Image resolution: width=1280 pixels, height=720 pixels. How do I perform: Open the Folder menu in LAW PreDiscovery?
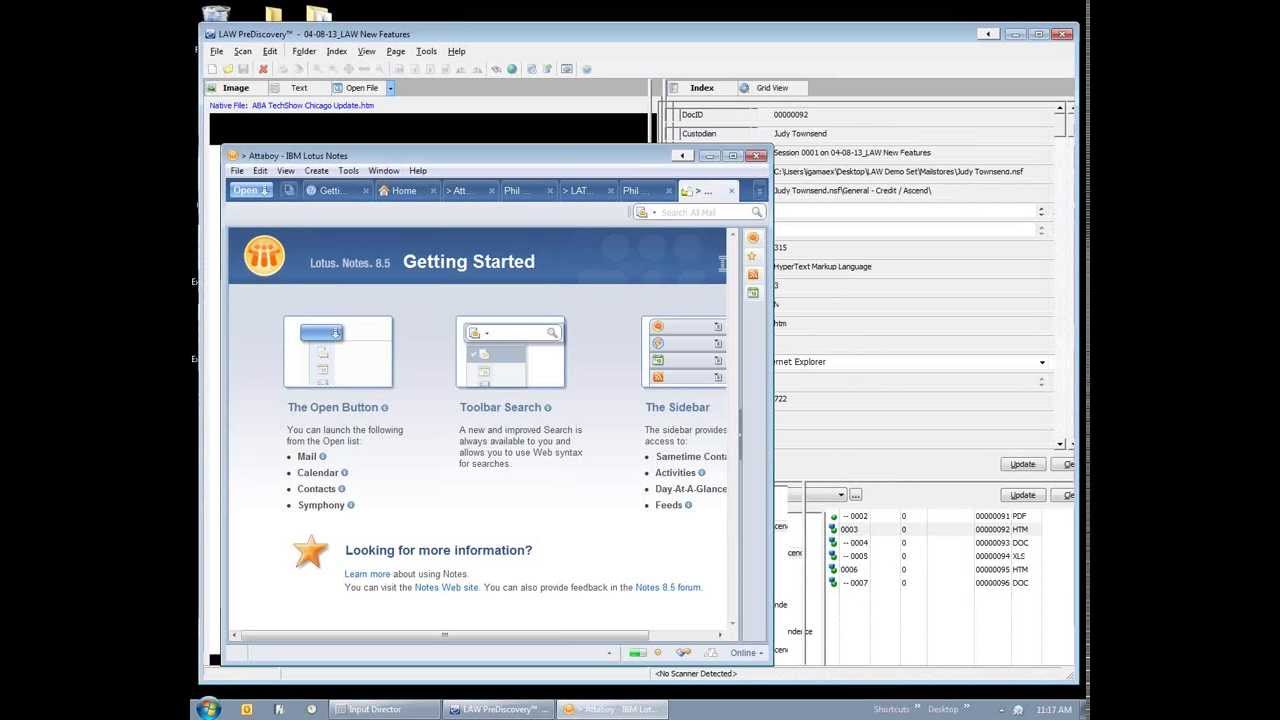(304, 51)
